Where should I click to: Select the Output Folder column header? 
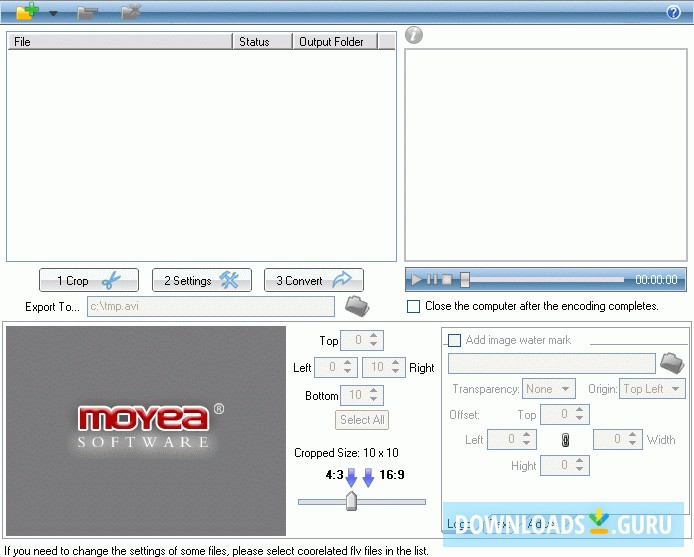(x=335, y=42)
